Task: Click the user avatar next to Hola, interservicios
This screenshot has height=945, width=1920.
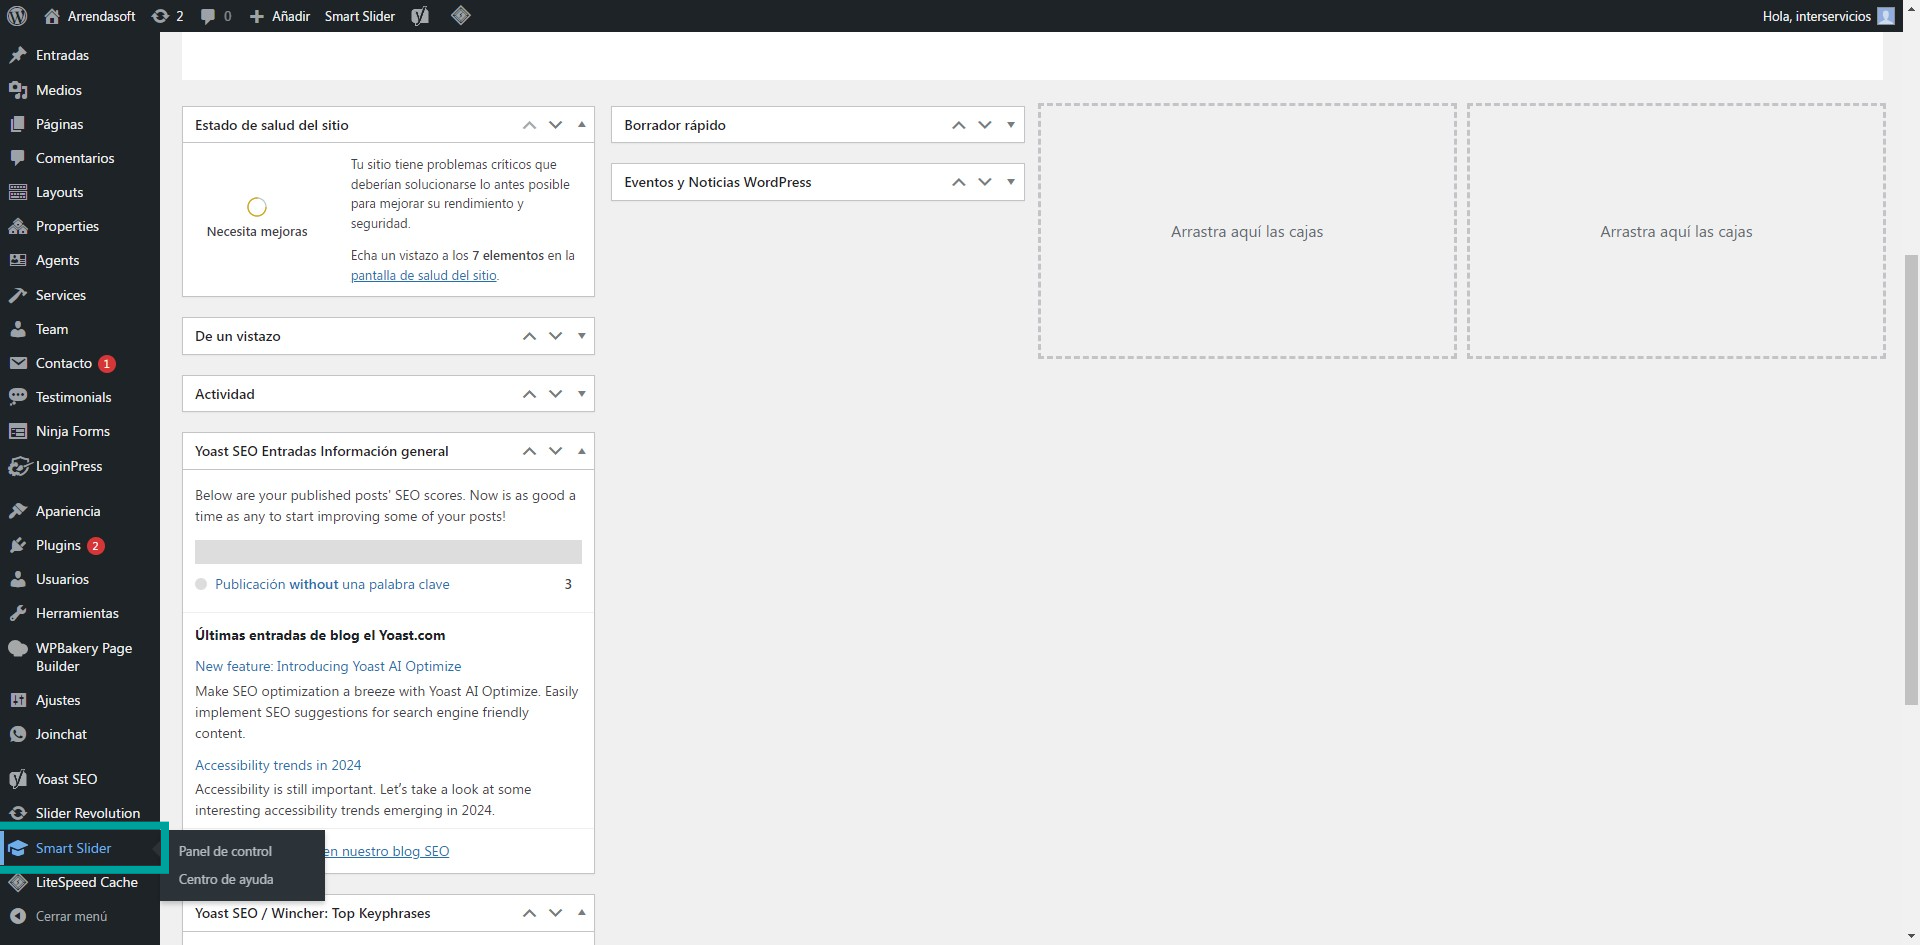Action: 1886,16
